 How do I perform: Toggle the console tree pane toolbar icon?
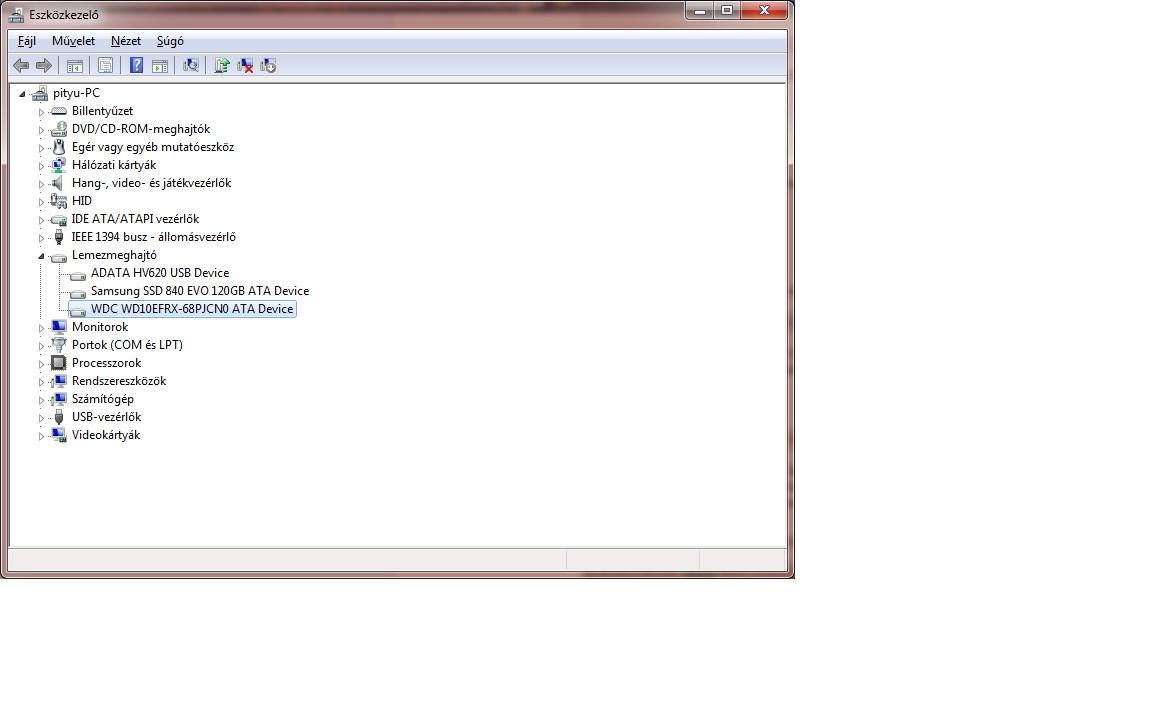coord(75,66)
